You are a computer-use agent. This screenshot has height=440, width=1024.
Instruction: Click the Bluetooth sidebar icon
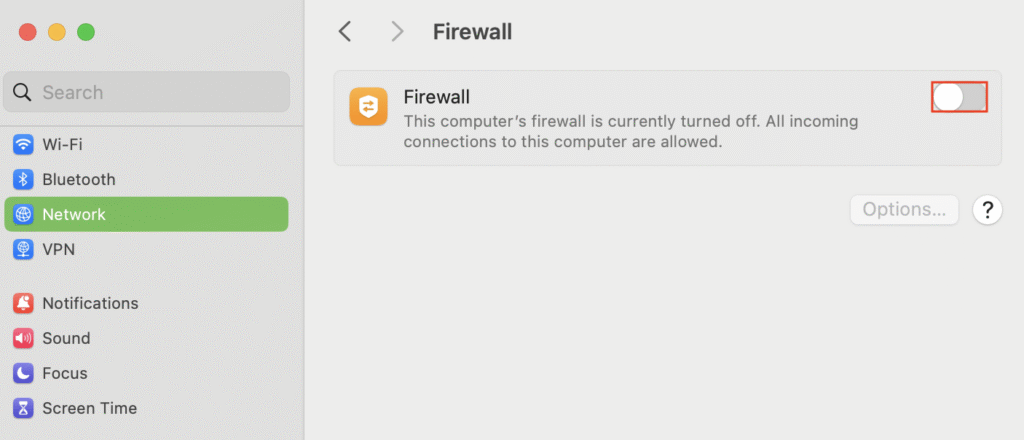click(23, 180)
